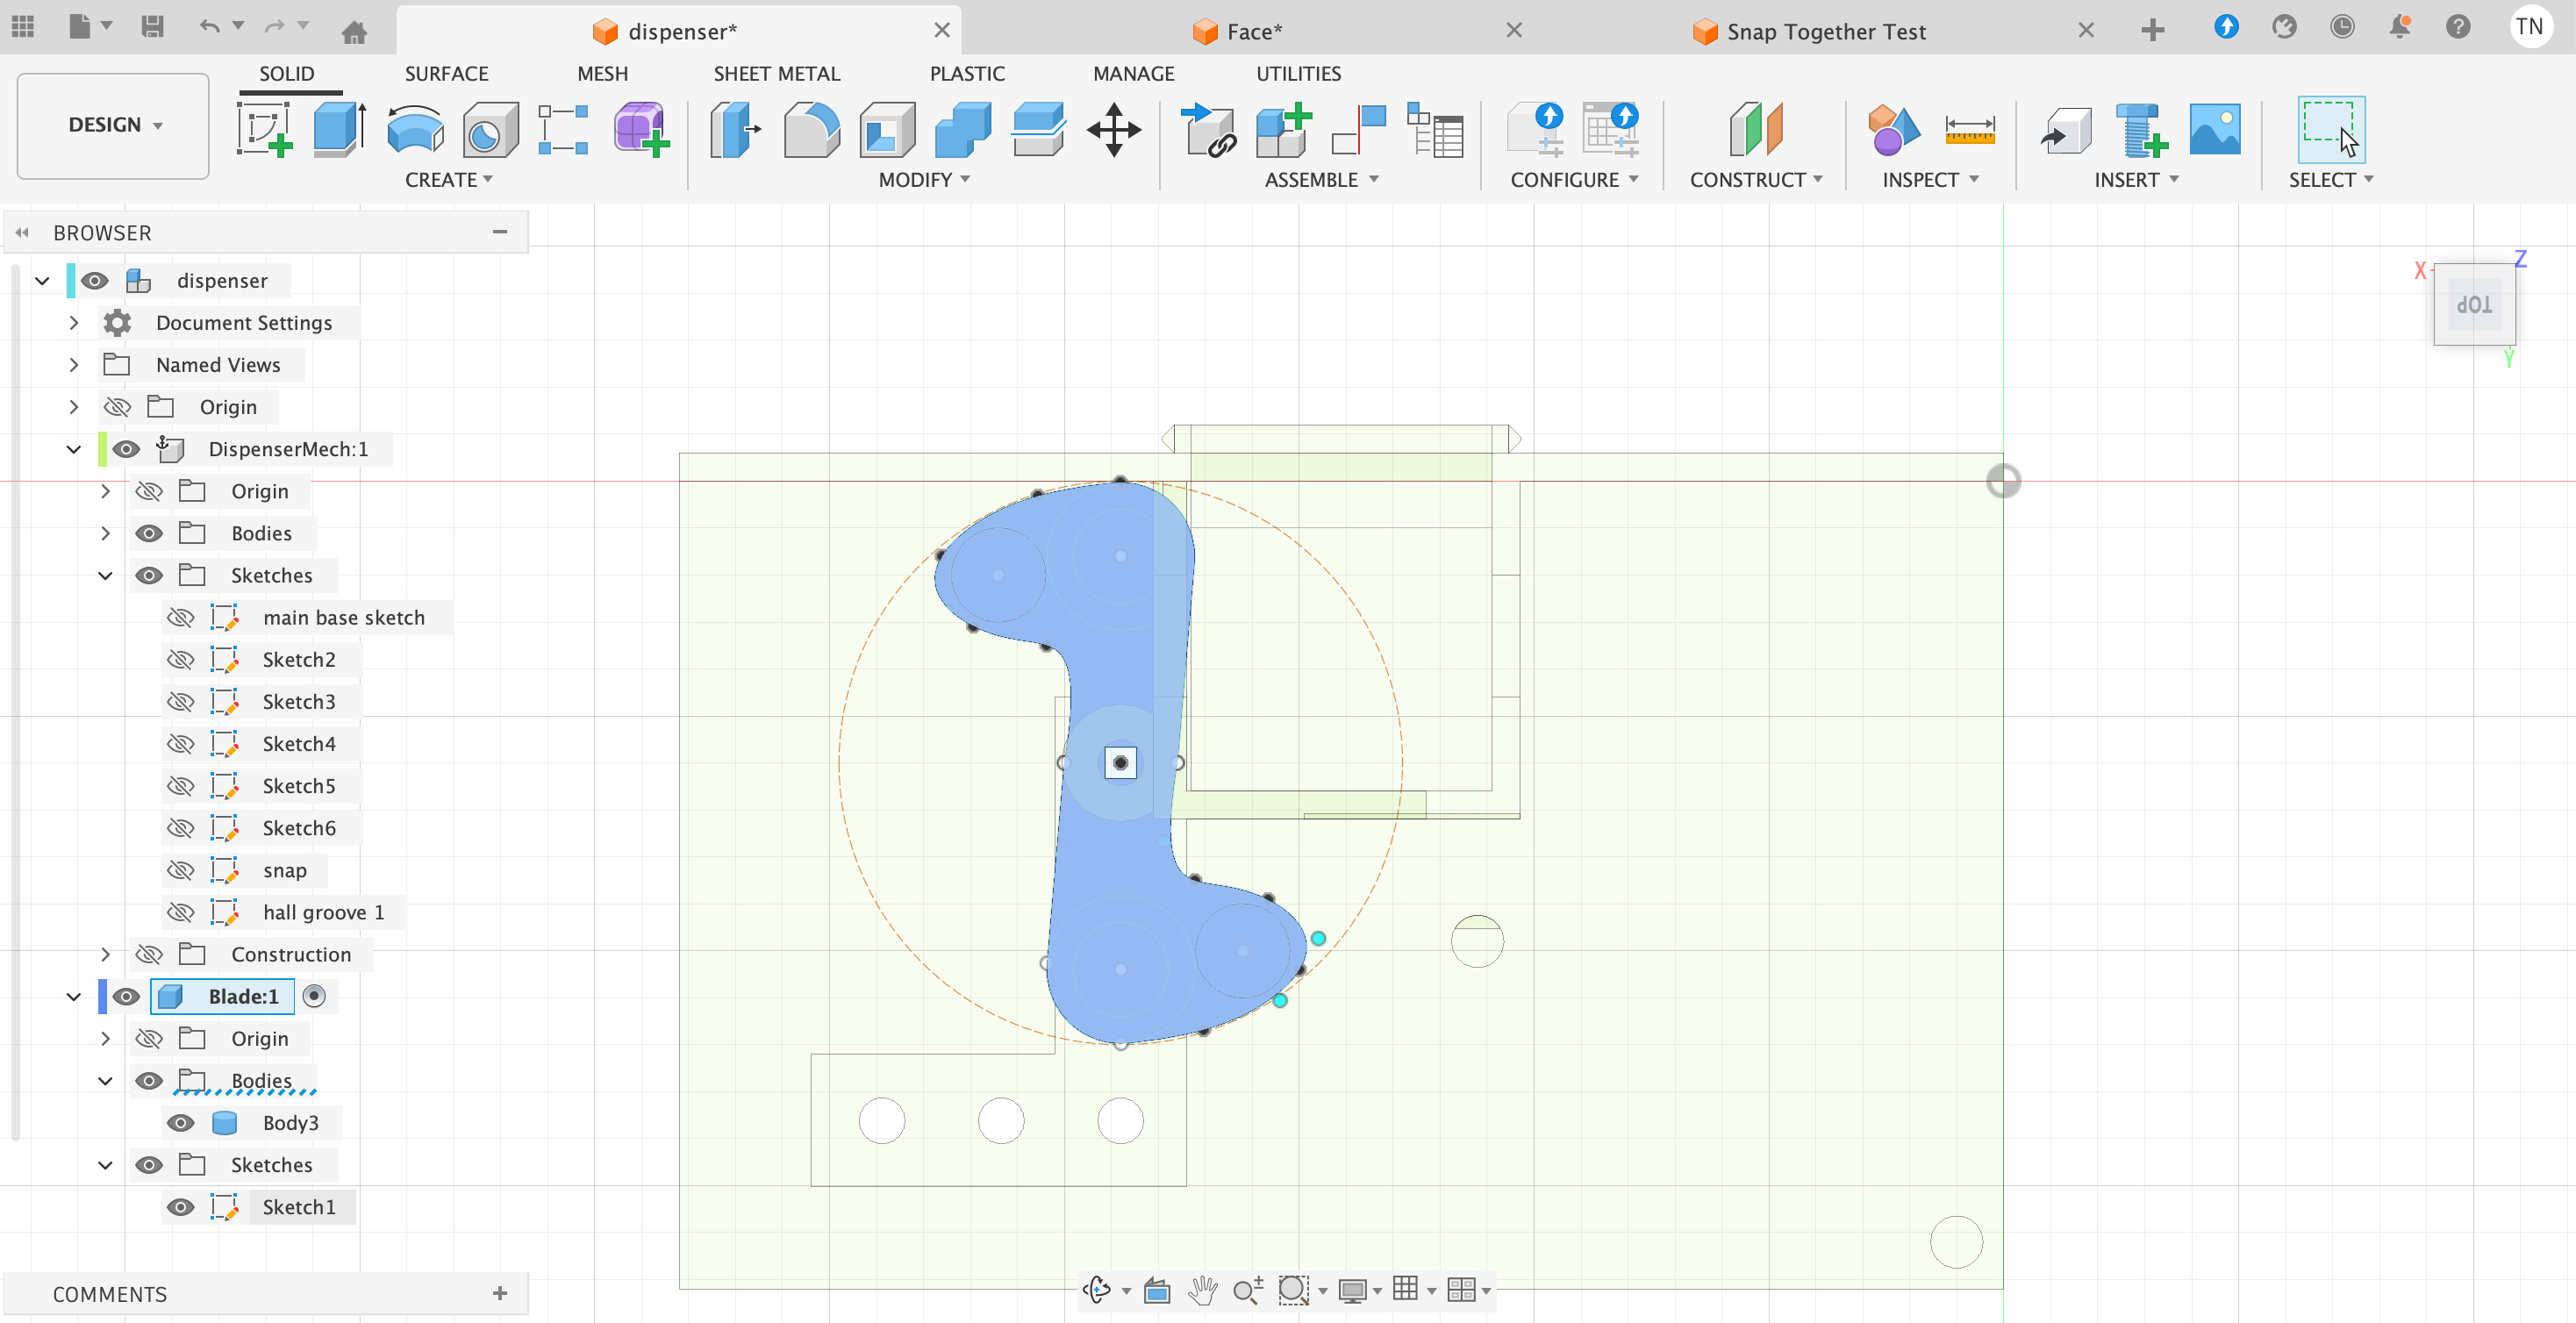Select the Revolve tool icon
The image size is (2576, 1323).
415,130
